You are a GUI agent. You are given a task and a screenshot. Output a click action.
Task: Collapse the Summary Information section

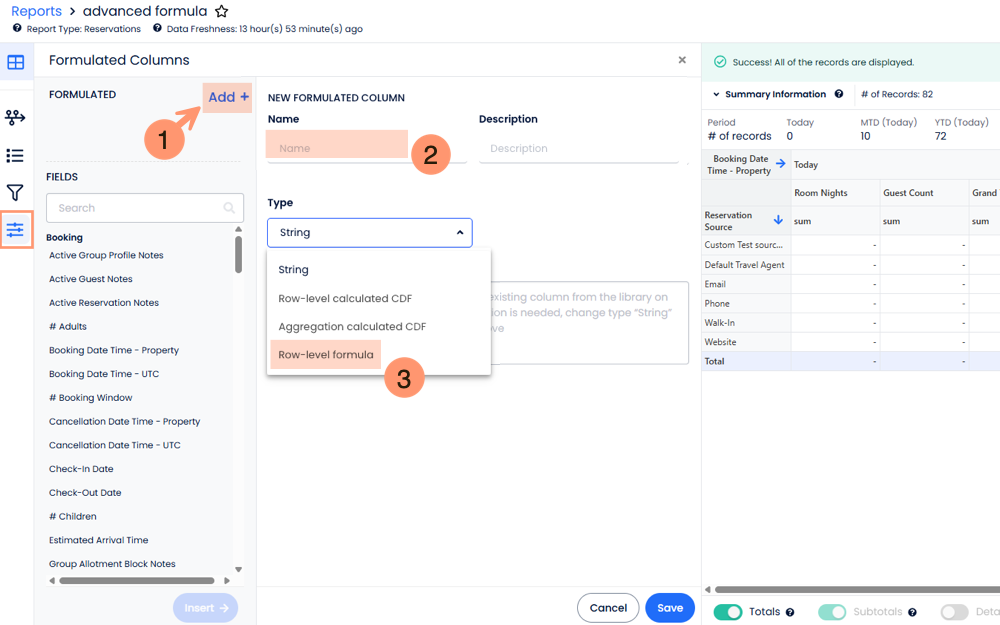[717, 95]
